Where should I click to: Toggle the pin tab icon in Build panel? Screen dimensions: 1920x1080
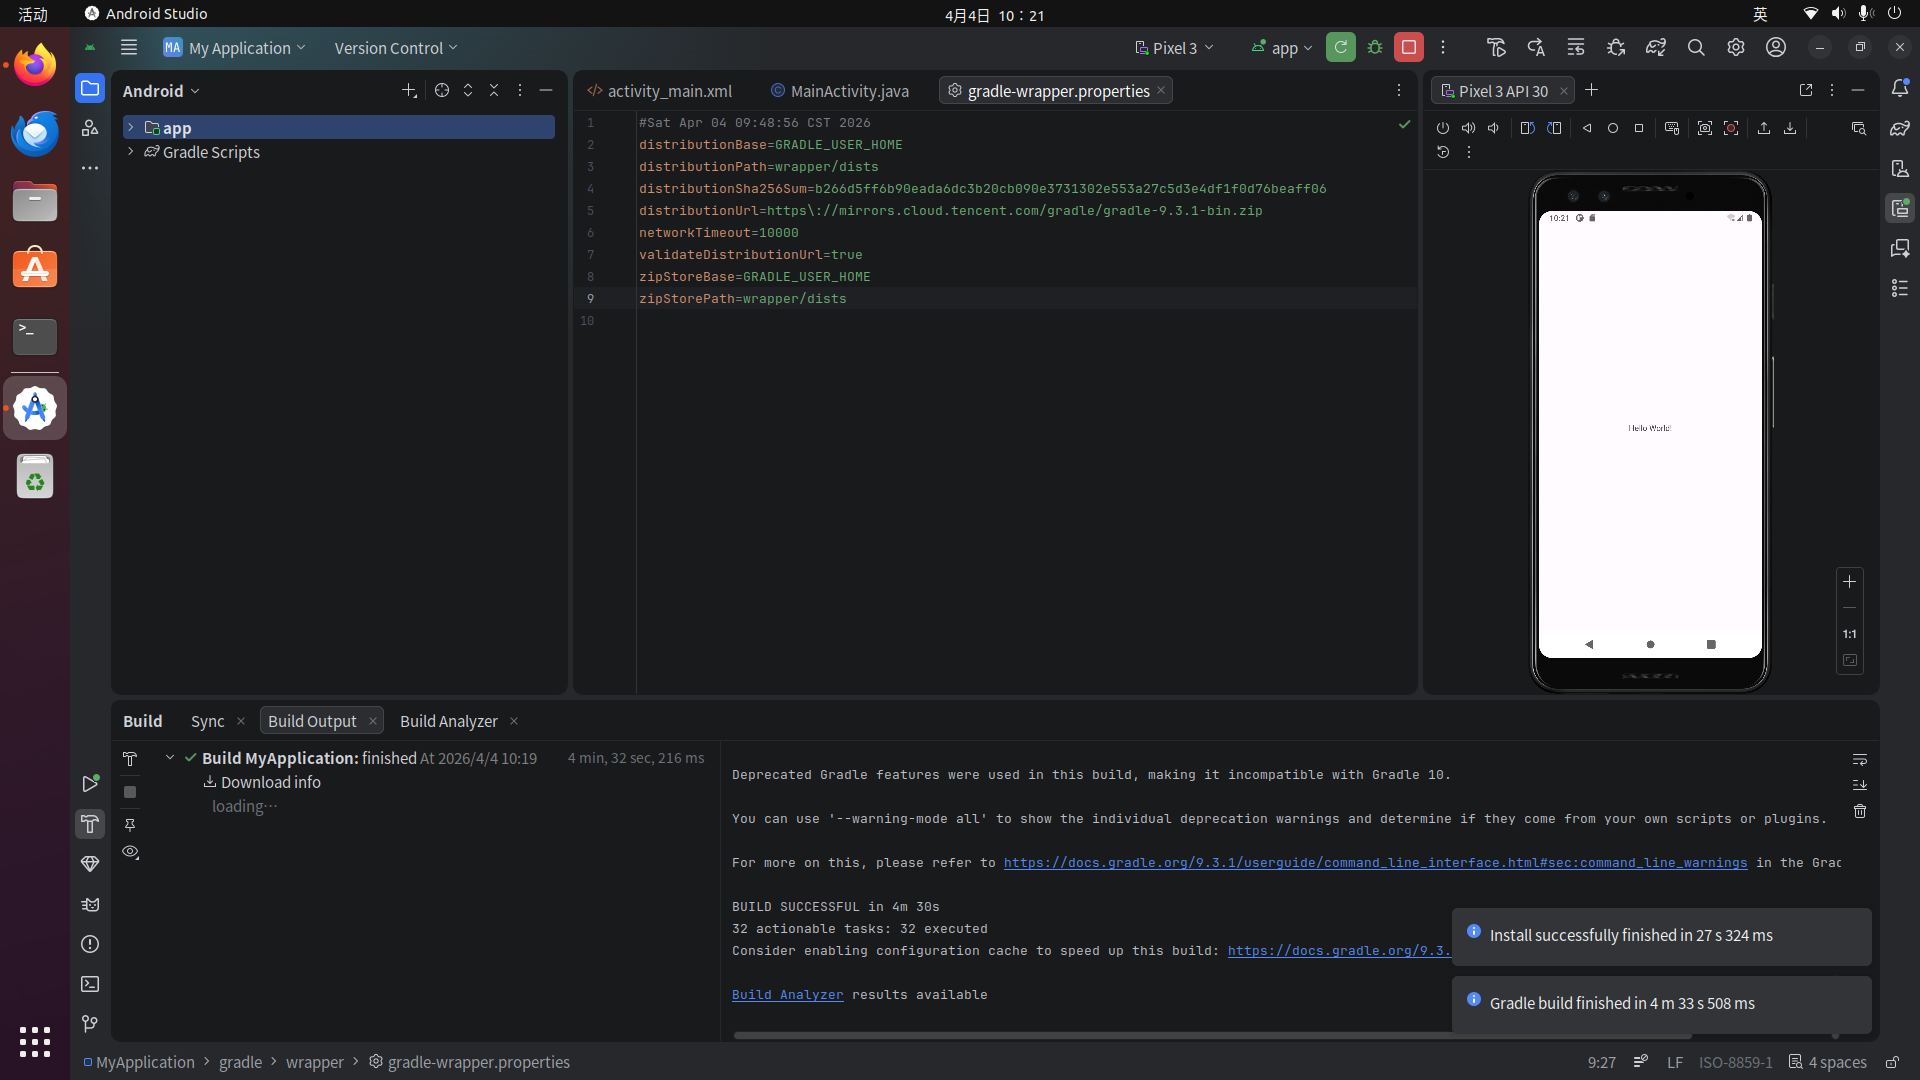coord(130,825)
